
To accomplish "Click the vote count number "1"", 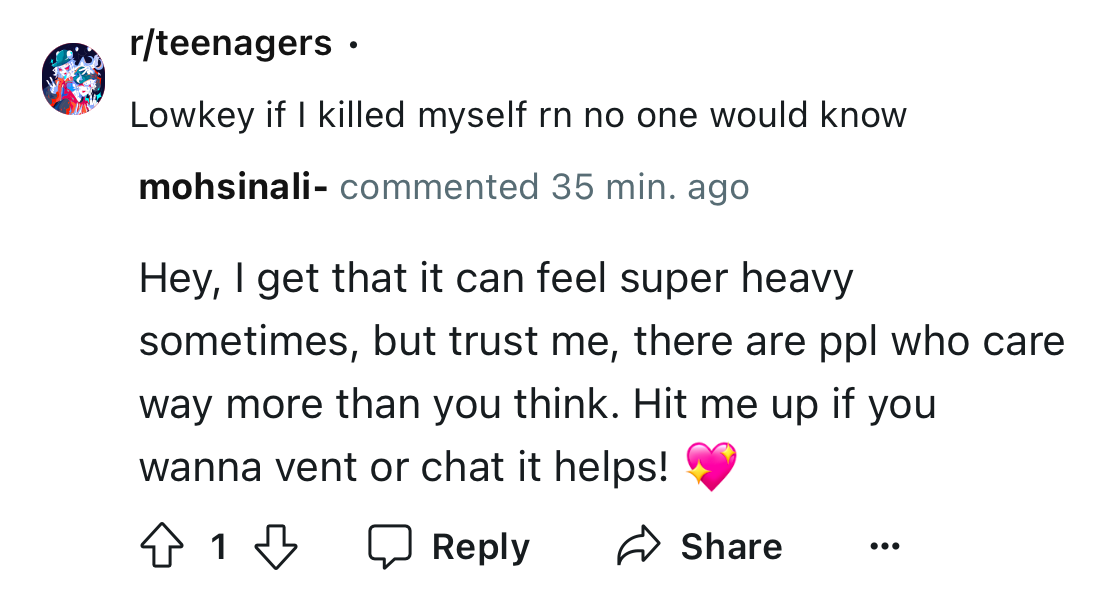I will [219, 547].
